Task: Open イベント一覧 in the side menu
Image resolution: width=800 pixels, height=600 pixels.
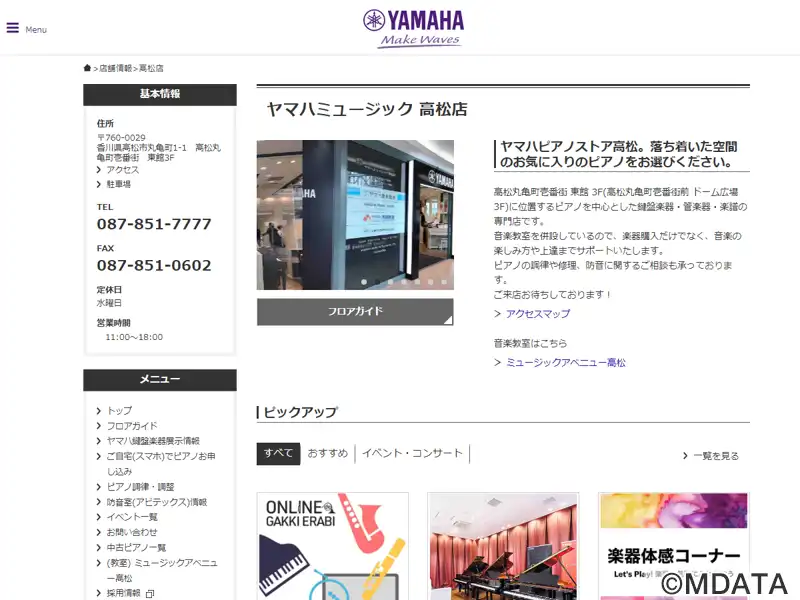Action: (132, 517)
